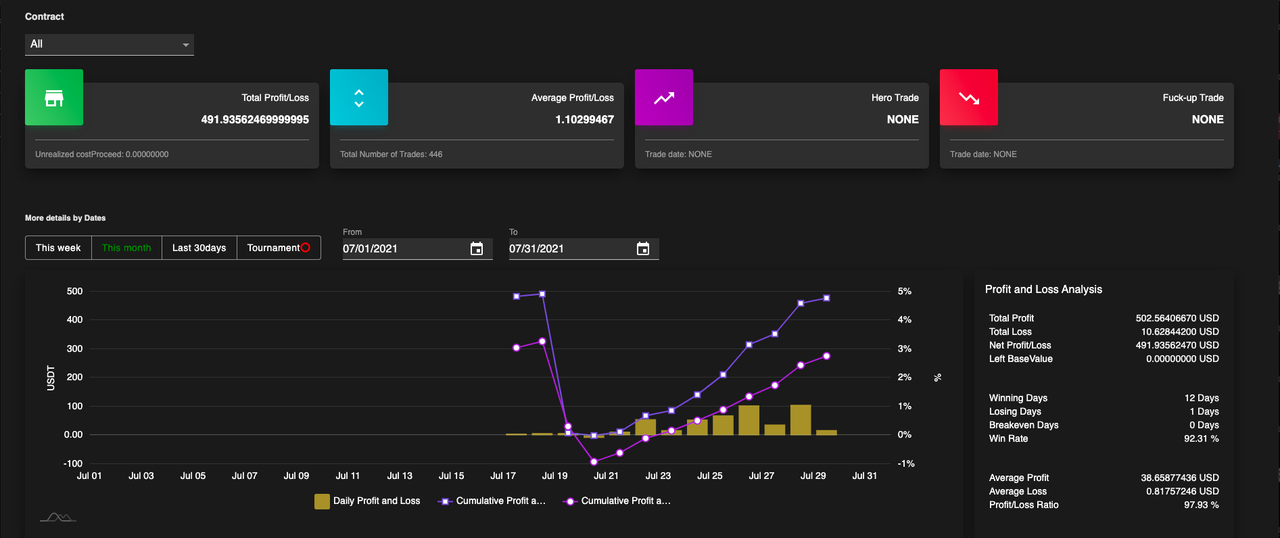Open the Contract dropdown set to All

coord(109,44)
